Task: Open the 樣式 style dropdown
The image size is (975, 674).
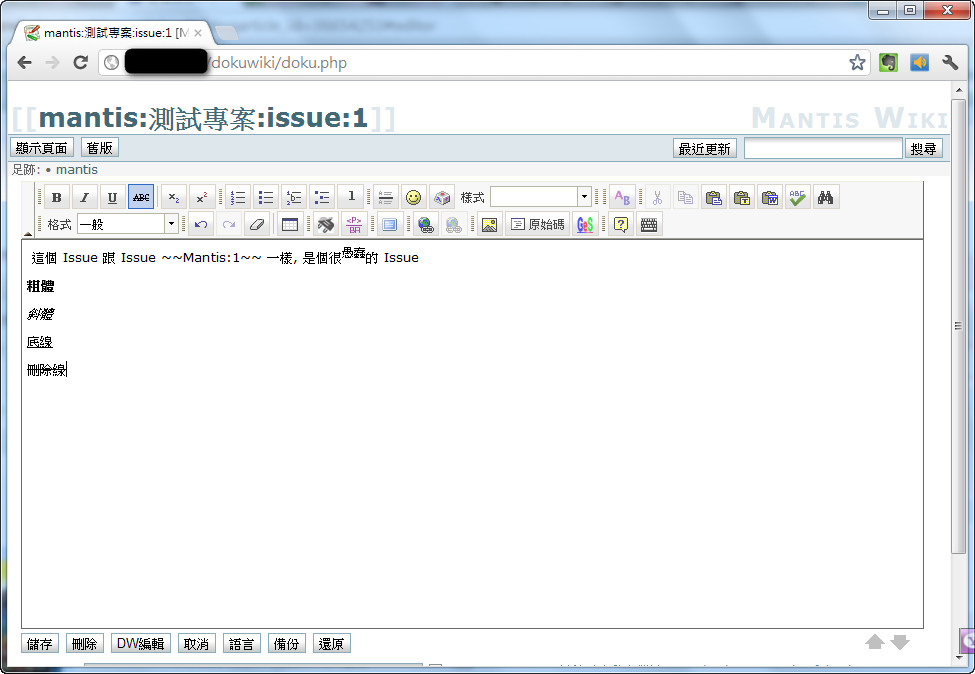Action: click(x=584, y=196)
